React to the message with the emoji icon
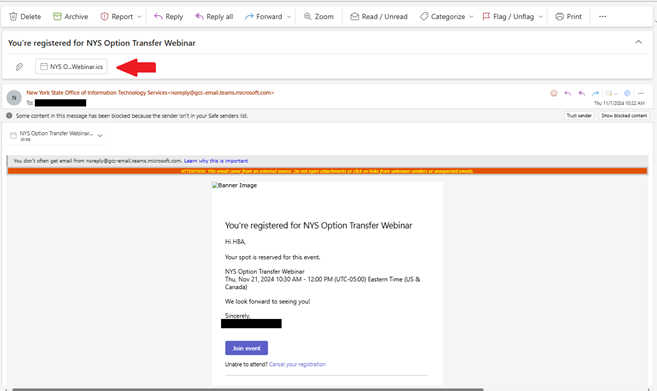 (554, 93)
